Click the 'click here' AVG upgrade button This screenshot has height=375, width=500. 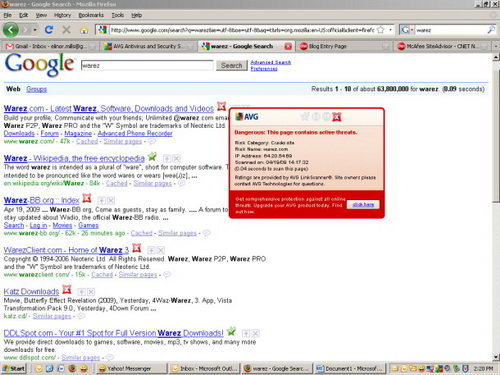363,204
